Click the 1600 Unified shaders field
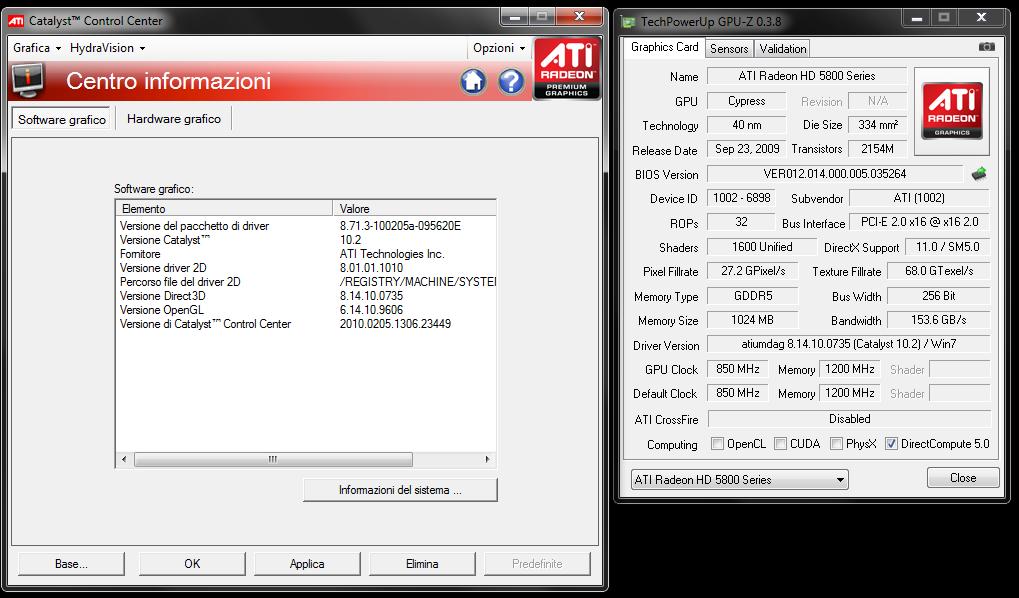The height and width of the screenshot is (598, 1019). point(762,247)
